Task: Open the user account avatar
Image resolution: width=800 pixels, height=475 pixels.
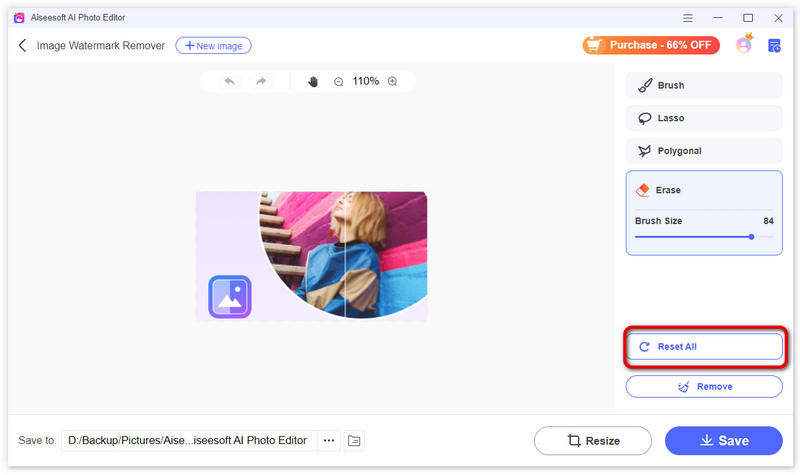Action: tap(744, 45)
